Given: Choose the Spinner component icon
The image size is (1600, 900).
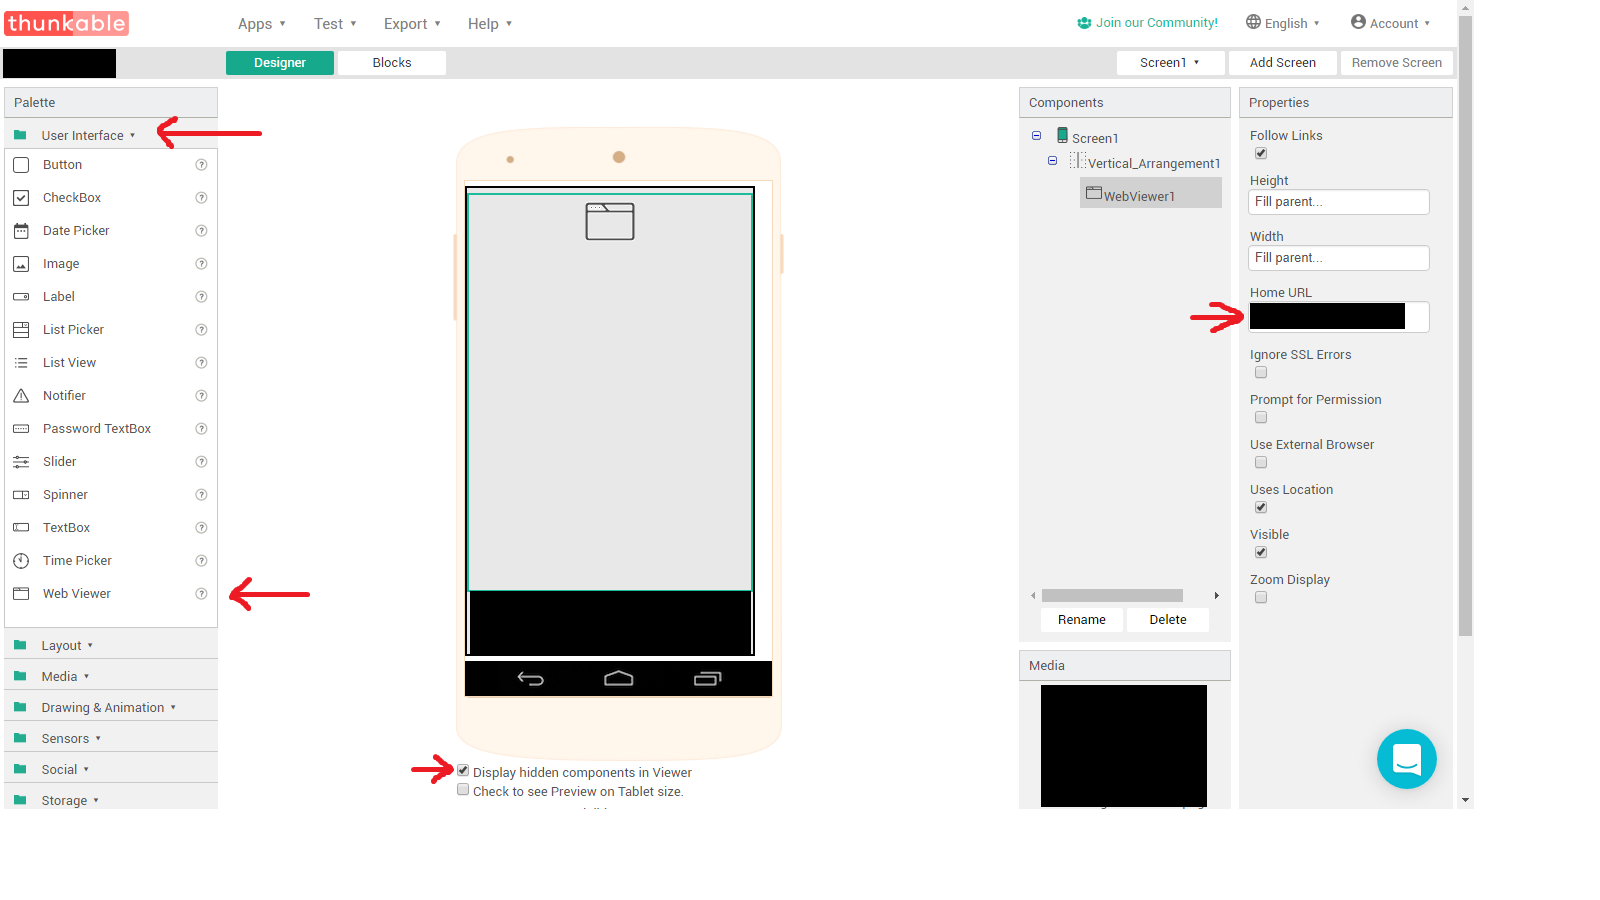Looking at the screenshot, I should (21, 495).
